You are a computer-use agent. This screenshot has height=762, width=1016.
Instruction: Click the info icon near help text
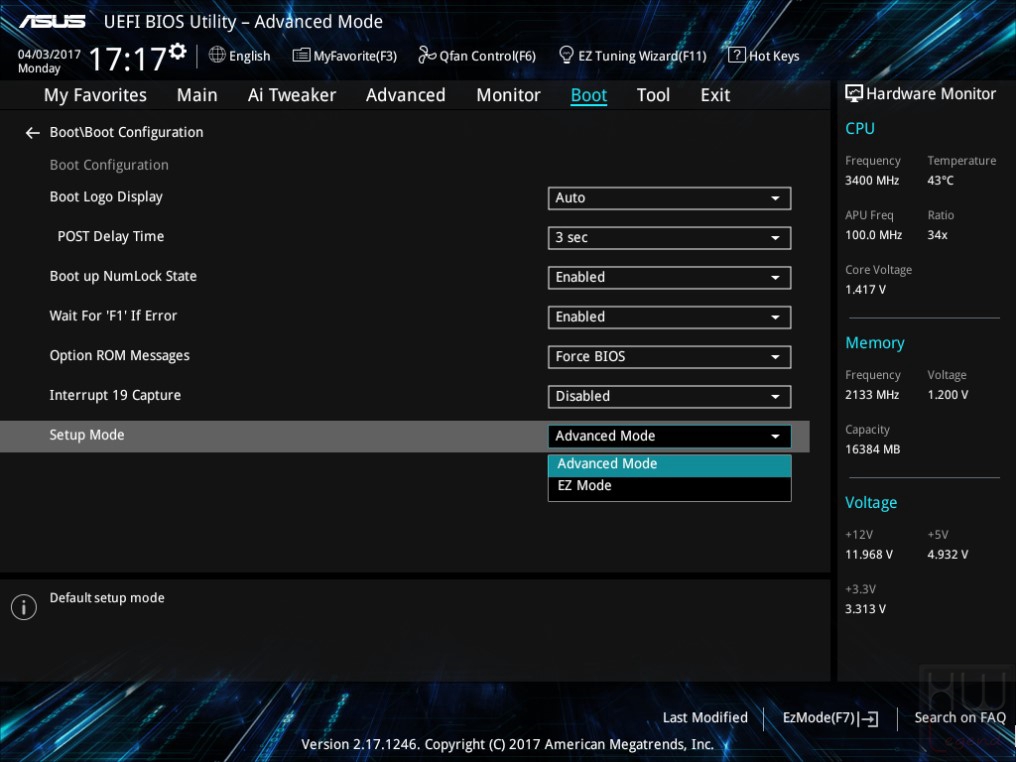(x=24, y=607)
